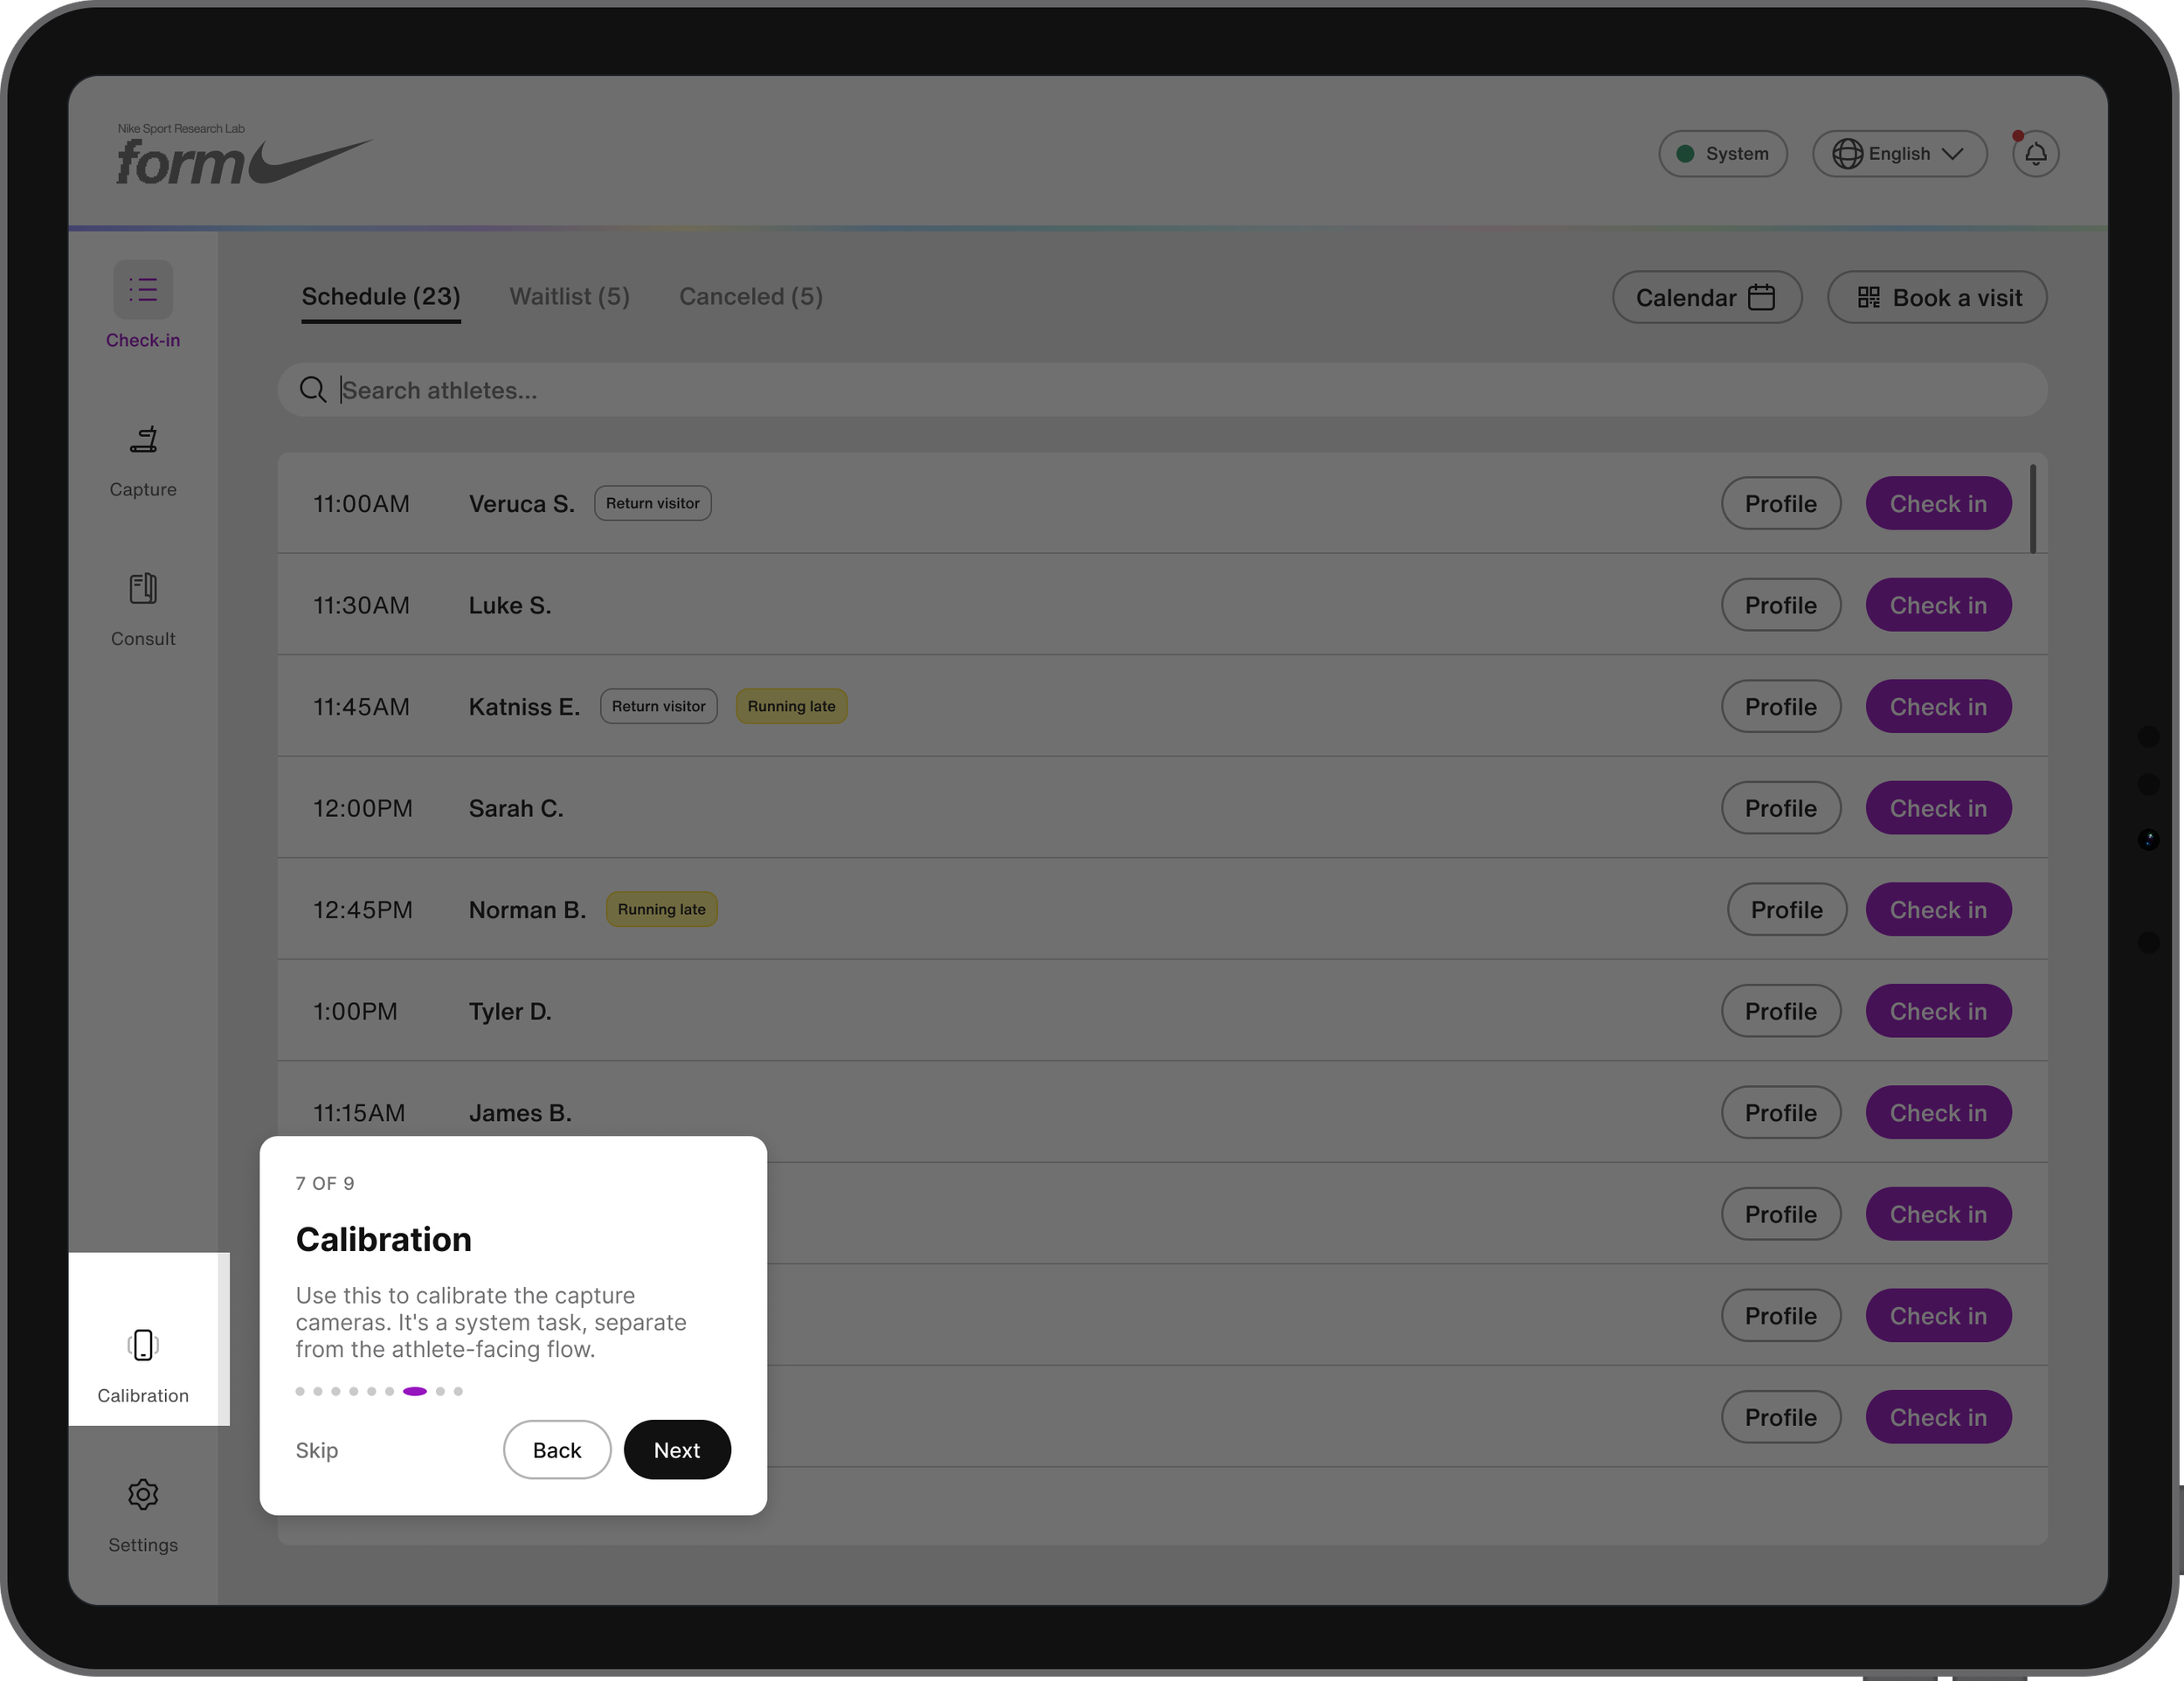Open Profile for Sarah C.
The image size is (2184, 1681).
pos(1780,808)
